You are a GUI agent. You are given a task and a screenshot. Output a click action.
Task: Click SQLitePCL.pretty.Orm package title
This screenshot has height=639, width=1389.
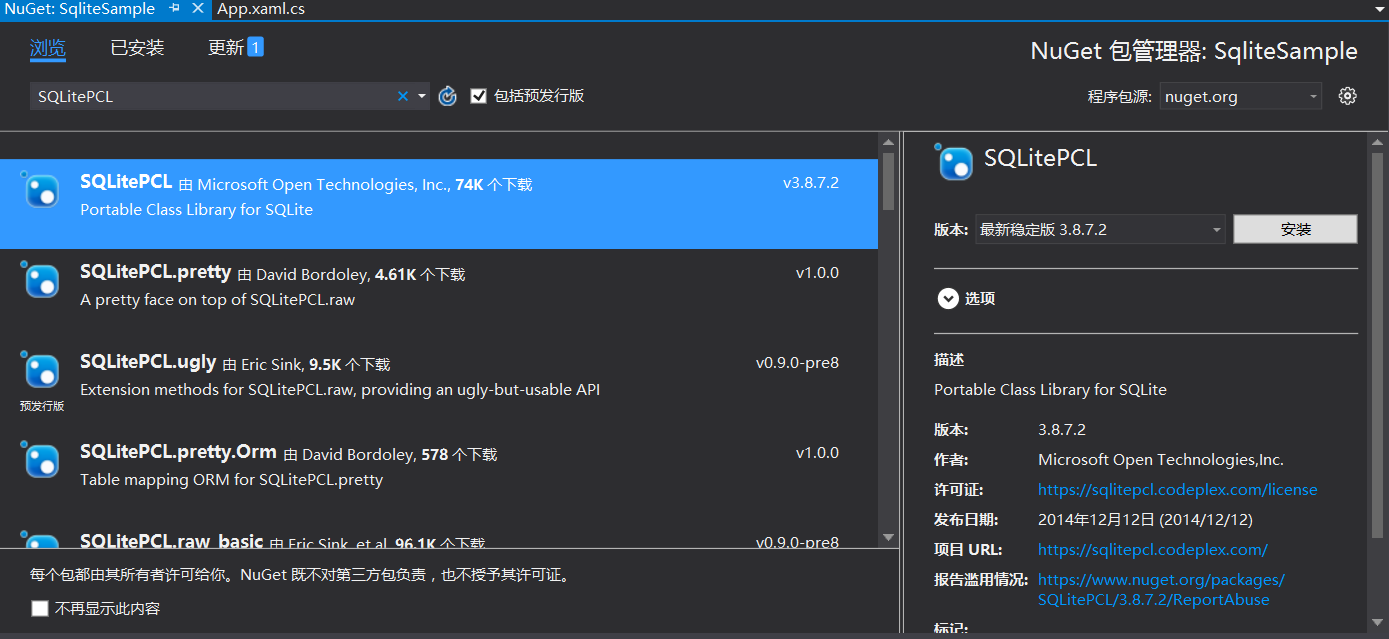(178, 452)
